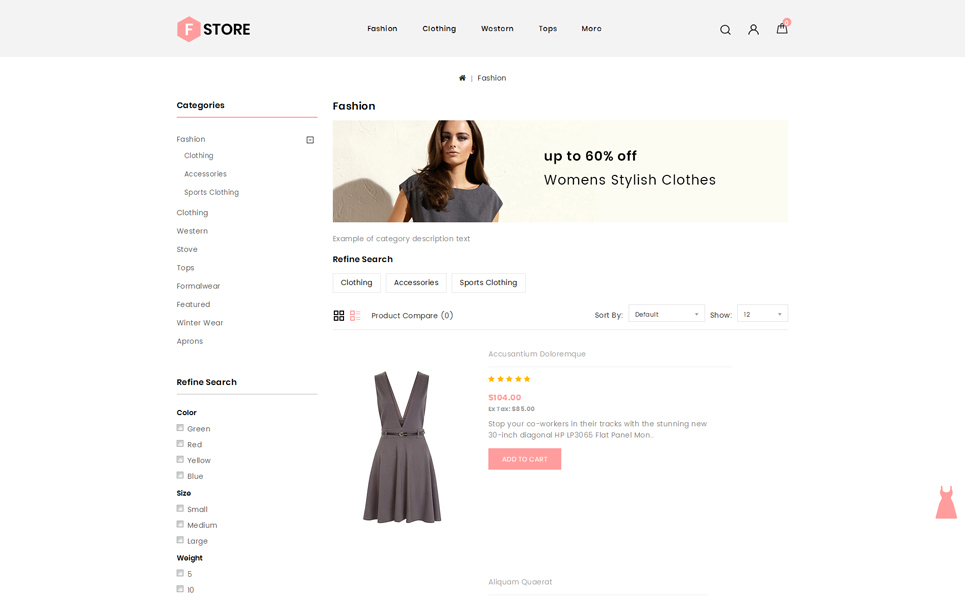Image resolution: width=965 pixels, height=600 pixels.
Task: Click the F STORE logo
Action: [x=214, y=29]
